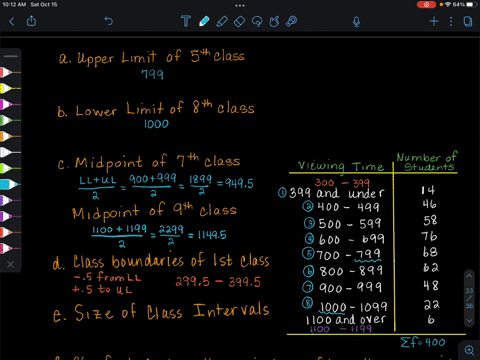This screenshot has height=360, width=480.
Task: Tap the Wi-Fi status icon
Action: pos(448,5)
